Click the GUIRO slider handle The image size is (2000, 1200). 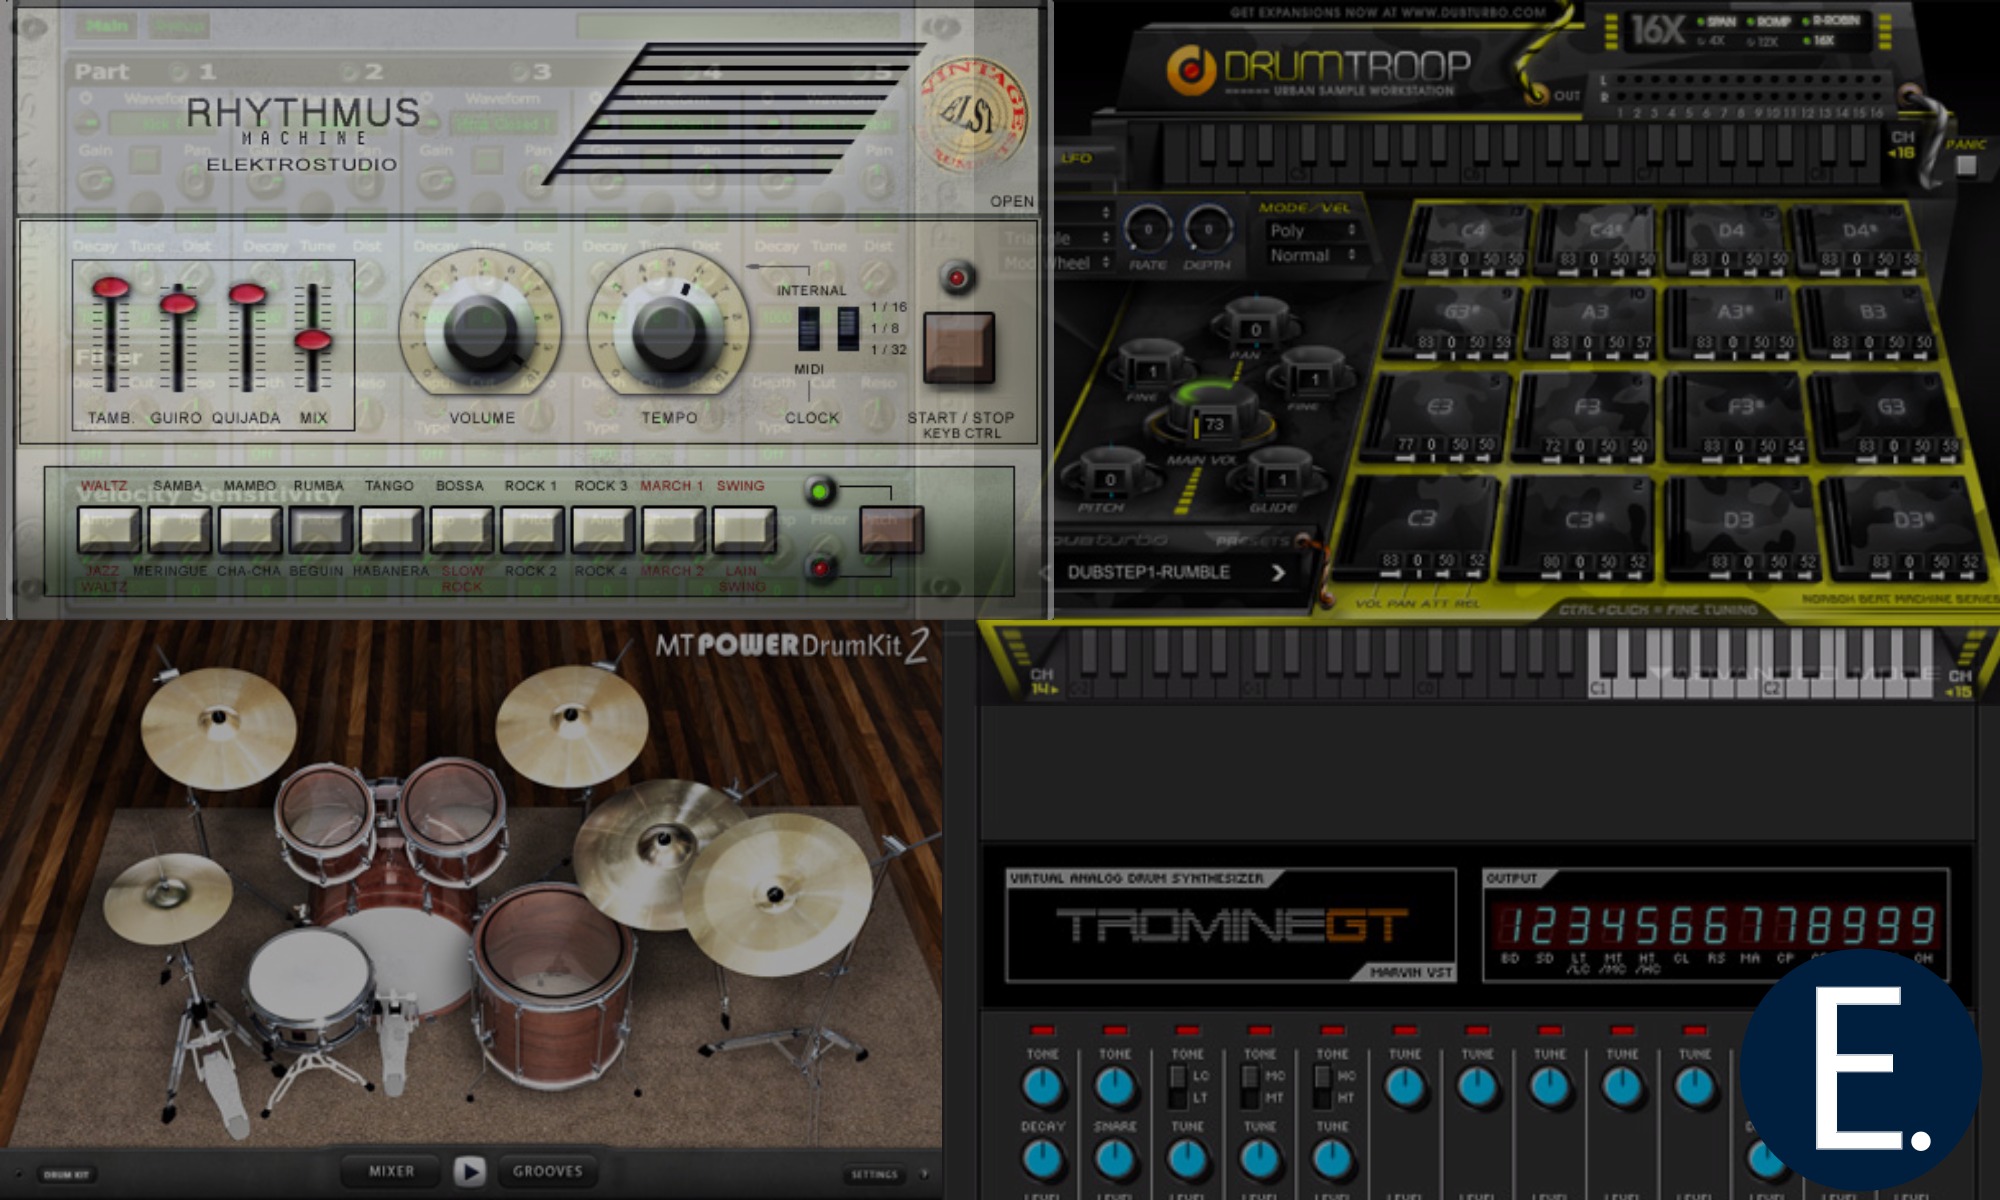(178, 303)
